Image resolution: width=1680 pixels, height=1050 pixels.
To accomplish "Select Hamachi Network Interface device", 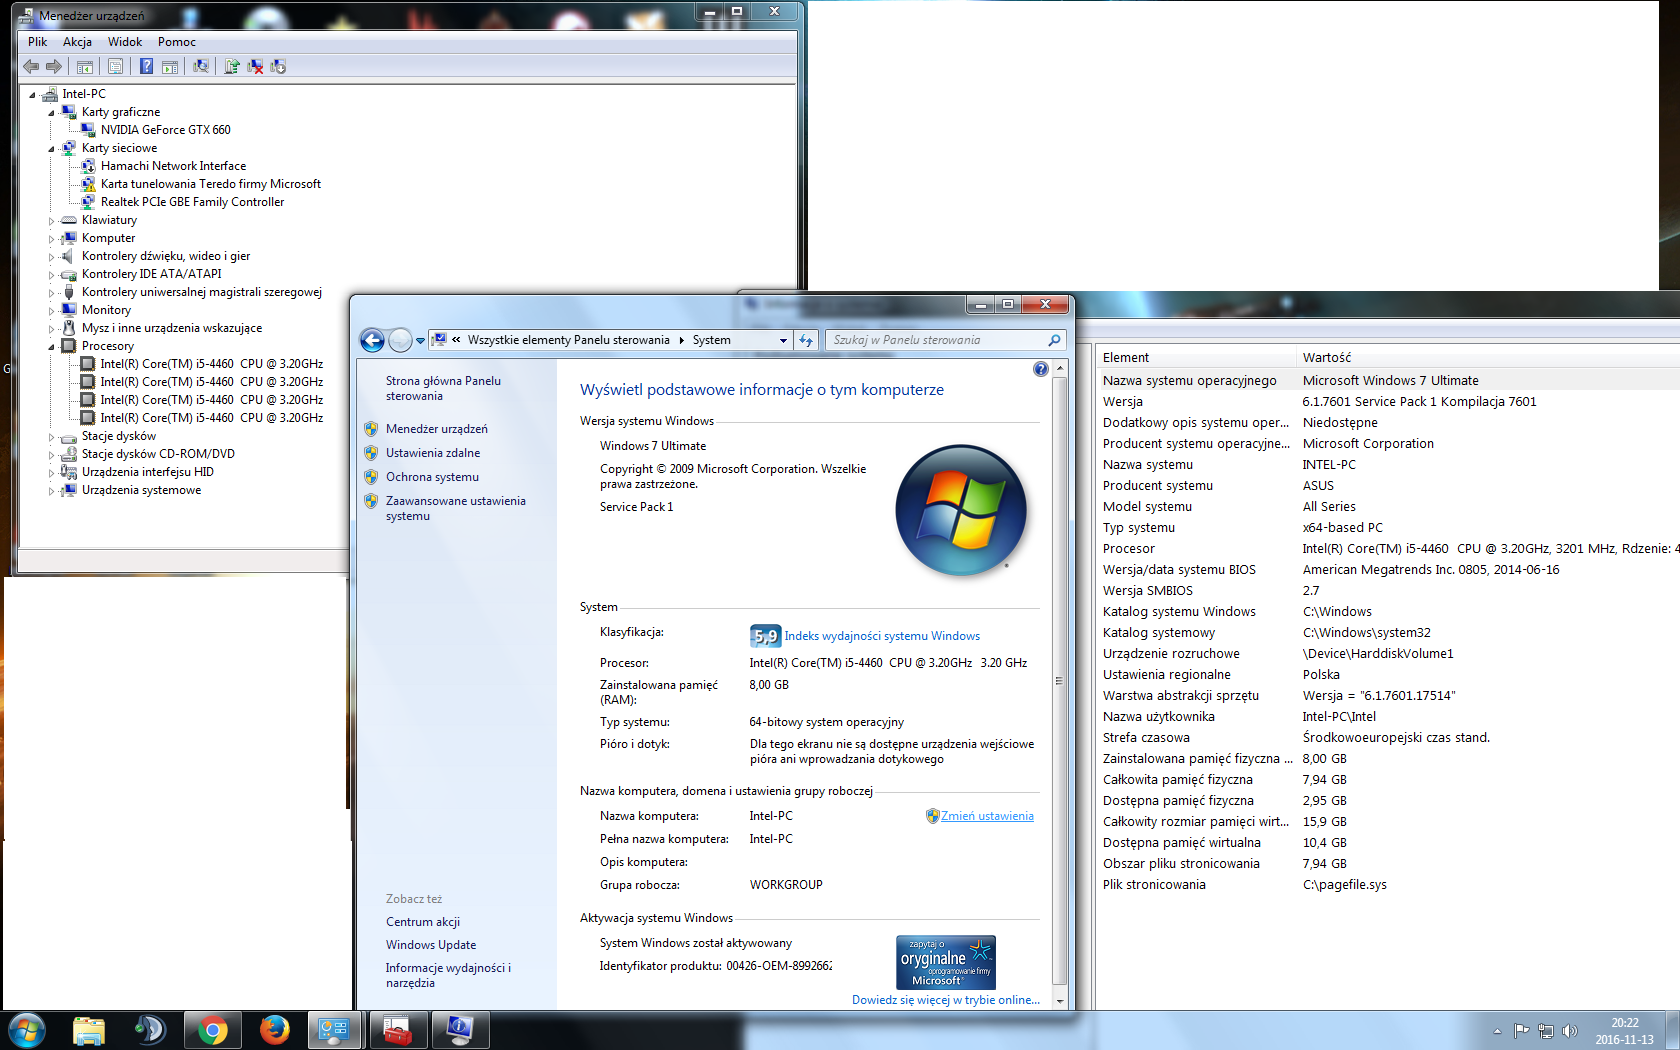I will (173, 166).
